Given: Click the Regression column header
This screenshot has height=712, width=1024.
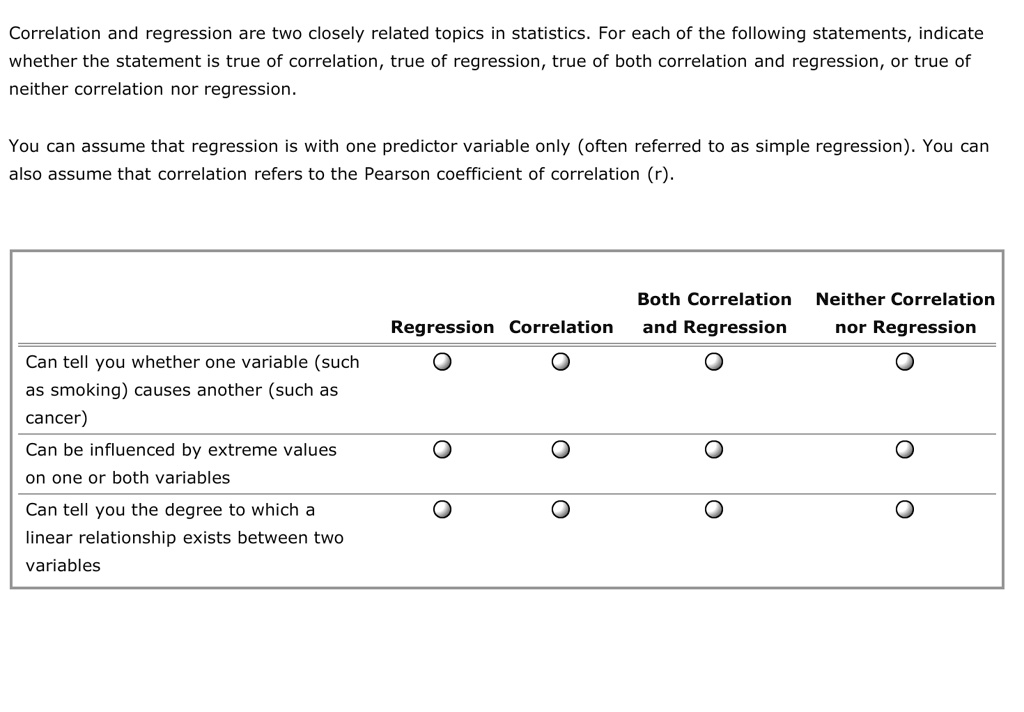Looking at the screenshot, I should 442,327.
